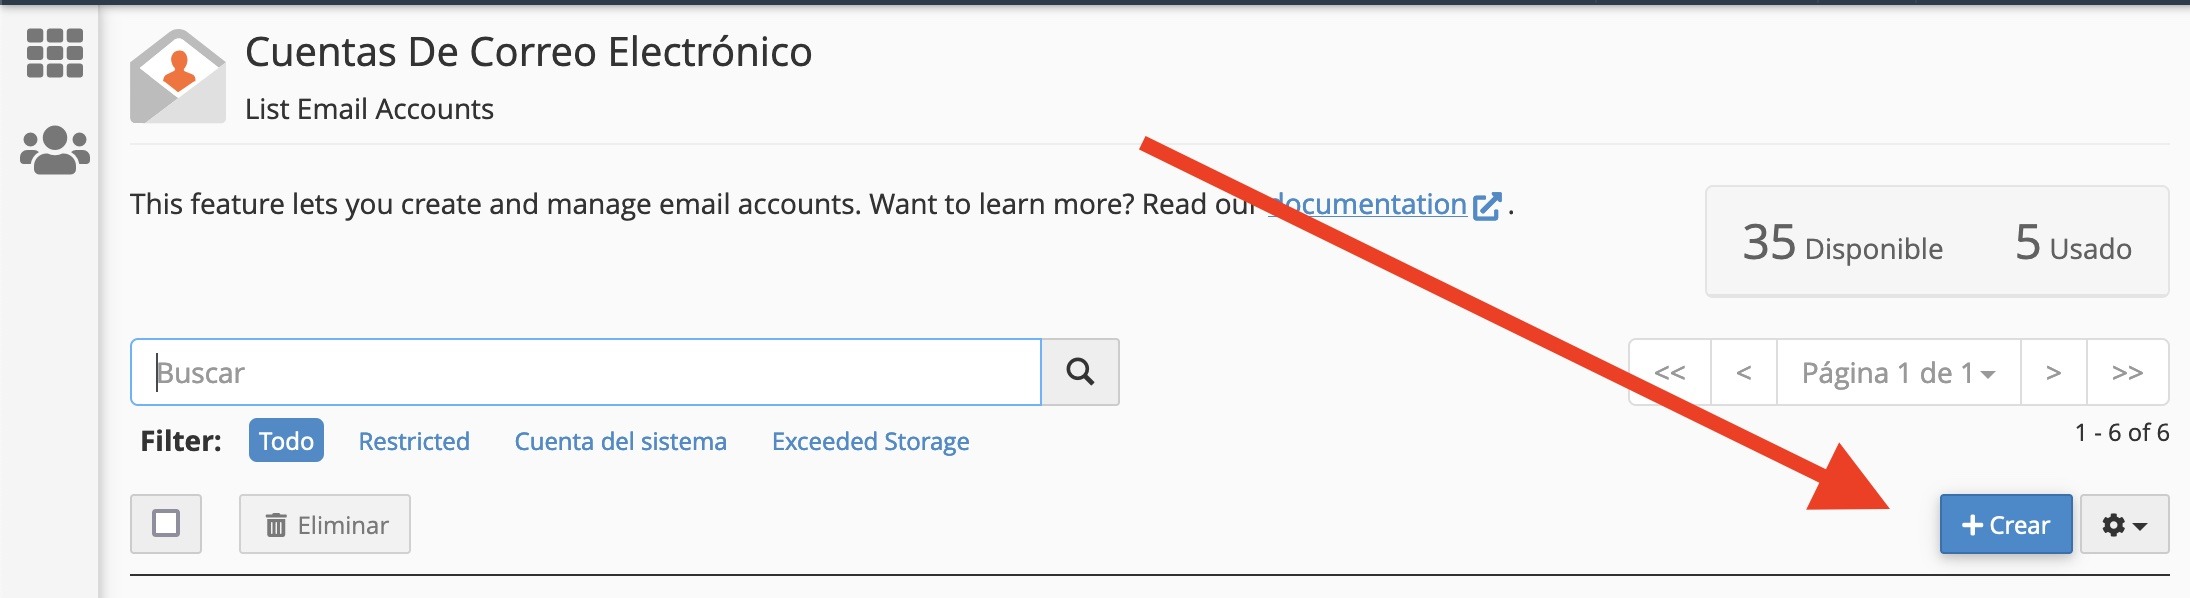
Task: Select the Todo filter
Action: pyautogui.click(x=286, y=440)
